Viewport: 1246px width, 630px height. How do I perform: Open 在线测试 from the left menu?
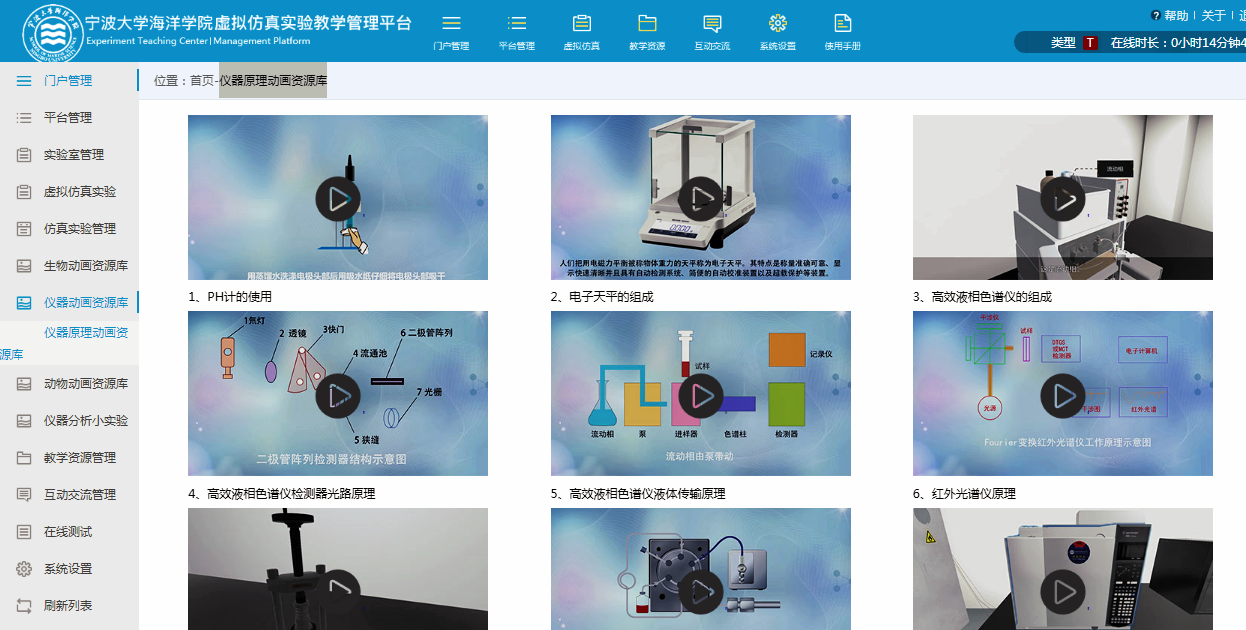click(x=68, y=532)
